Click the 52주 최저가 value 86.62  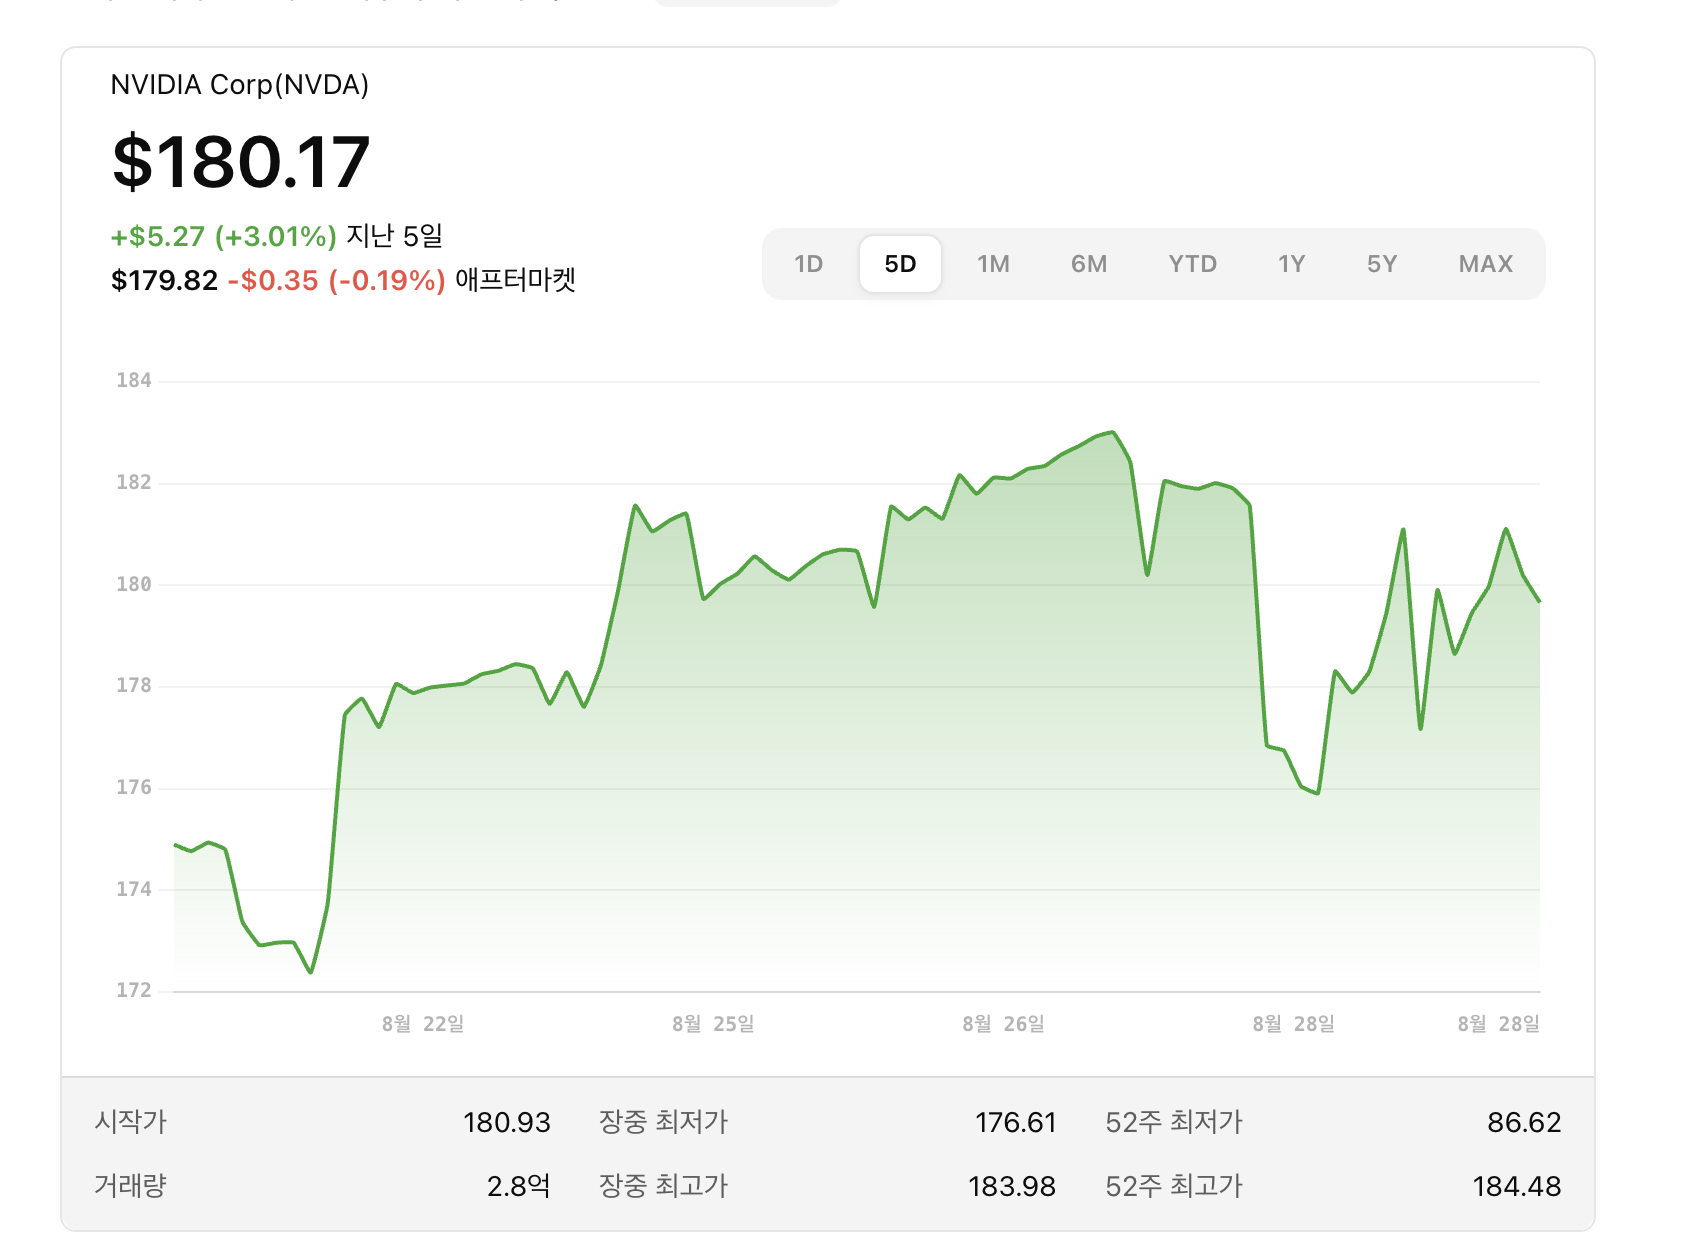coord(1524,1123)
